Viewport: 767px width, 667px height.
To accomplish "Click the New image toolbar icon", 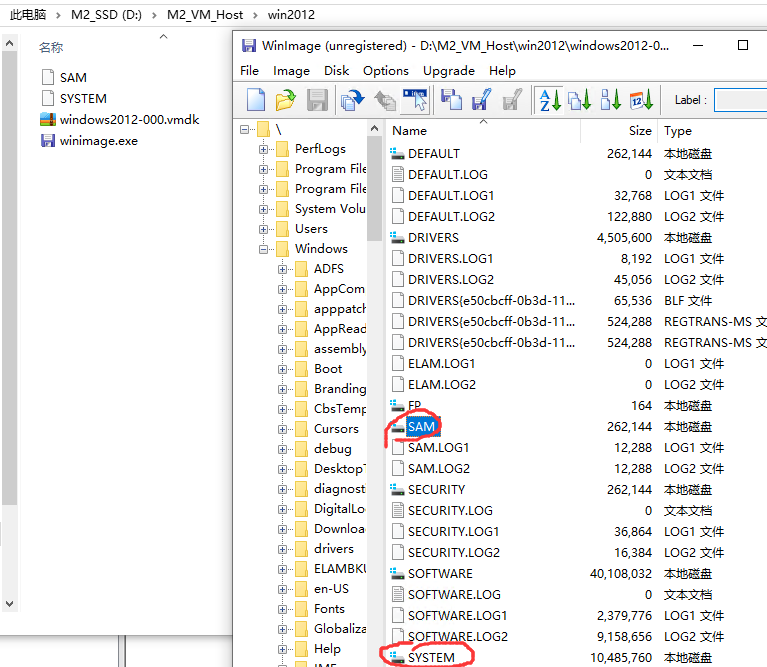I will click(x=256, y=100).
